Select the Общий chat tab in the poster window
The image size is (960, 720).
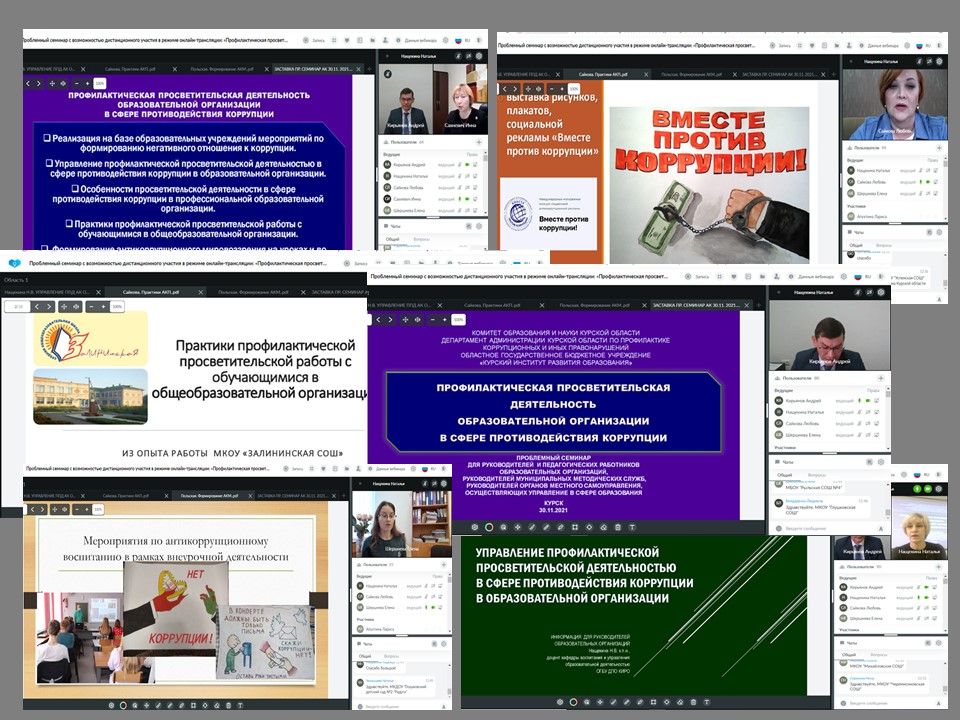click(856, 246)
